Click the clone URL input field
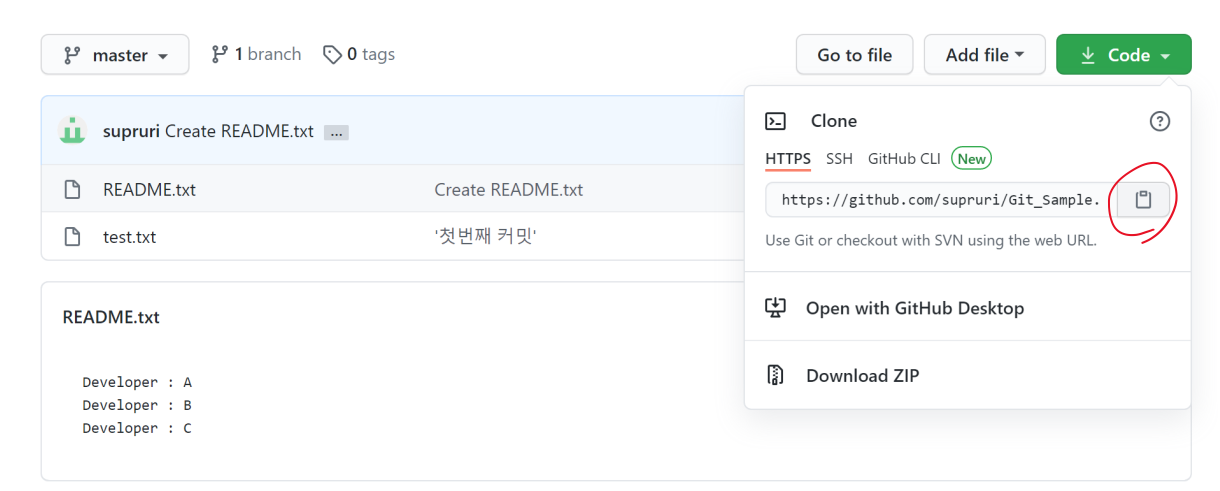Image resolution: width=1220 pixels, height=491 pixels. point(941,200)
